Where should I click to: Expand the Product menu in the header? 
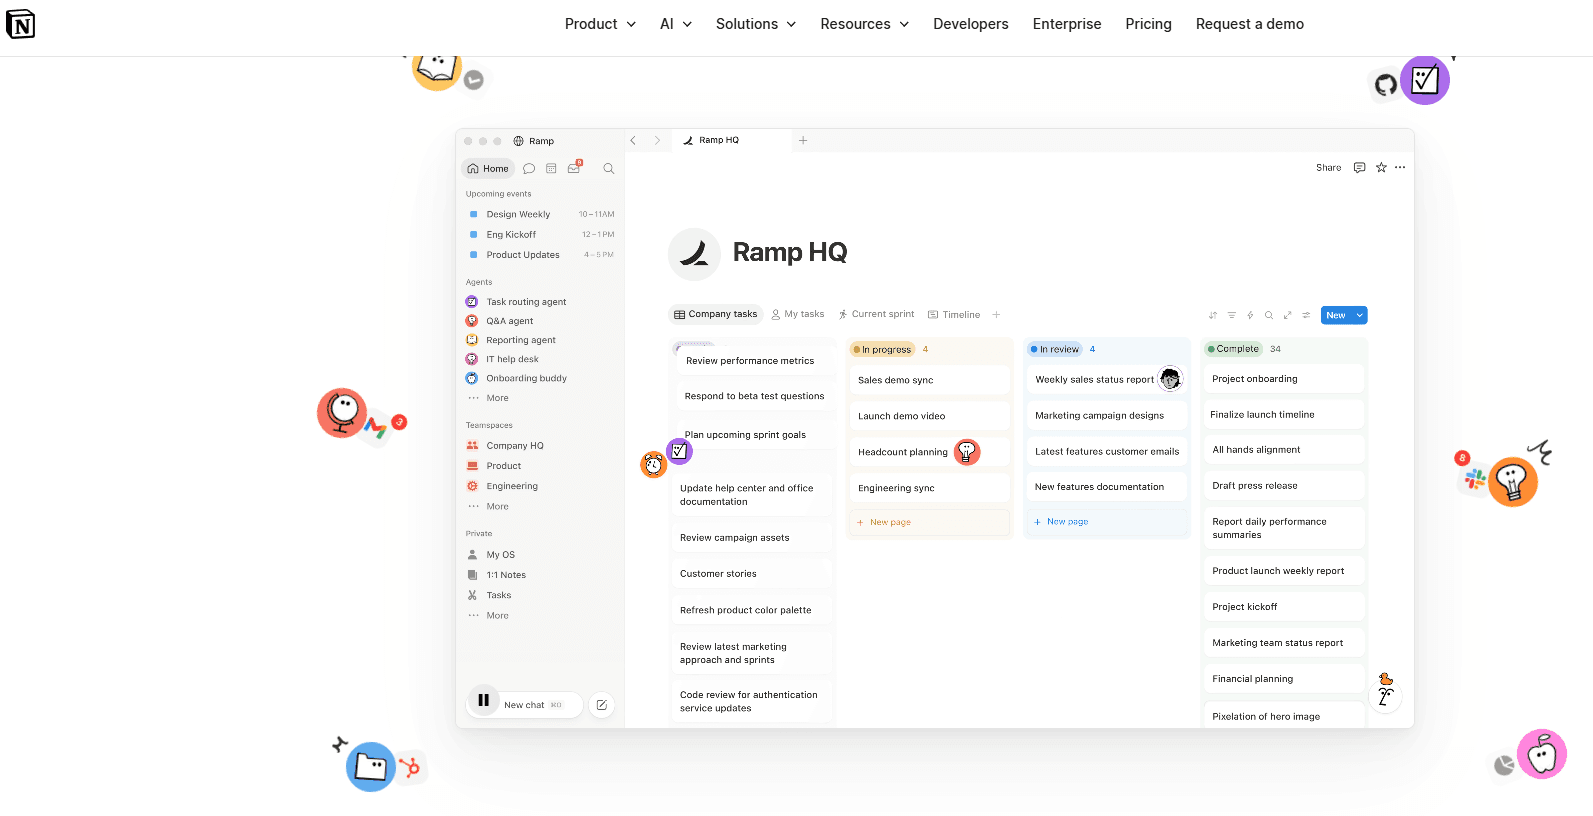600,24
